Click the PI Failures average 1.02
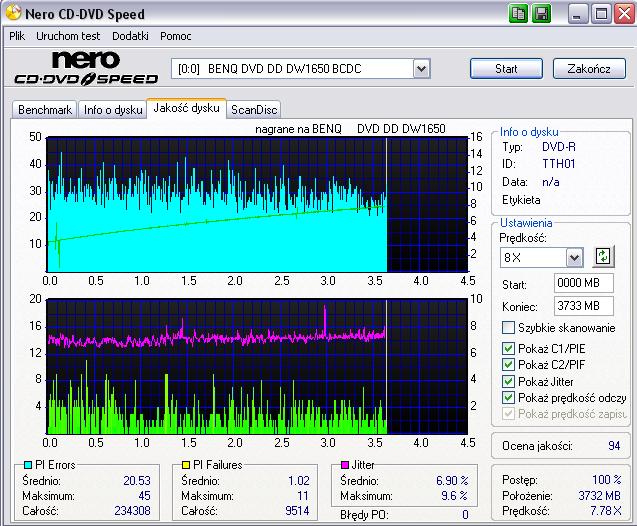Viewport: 637px width, 526px height. tap(299, 481)
